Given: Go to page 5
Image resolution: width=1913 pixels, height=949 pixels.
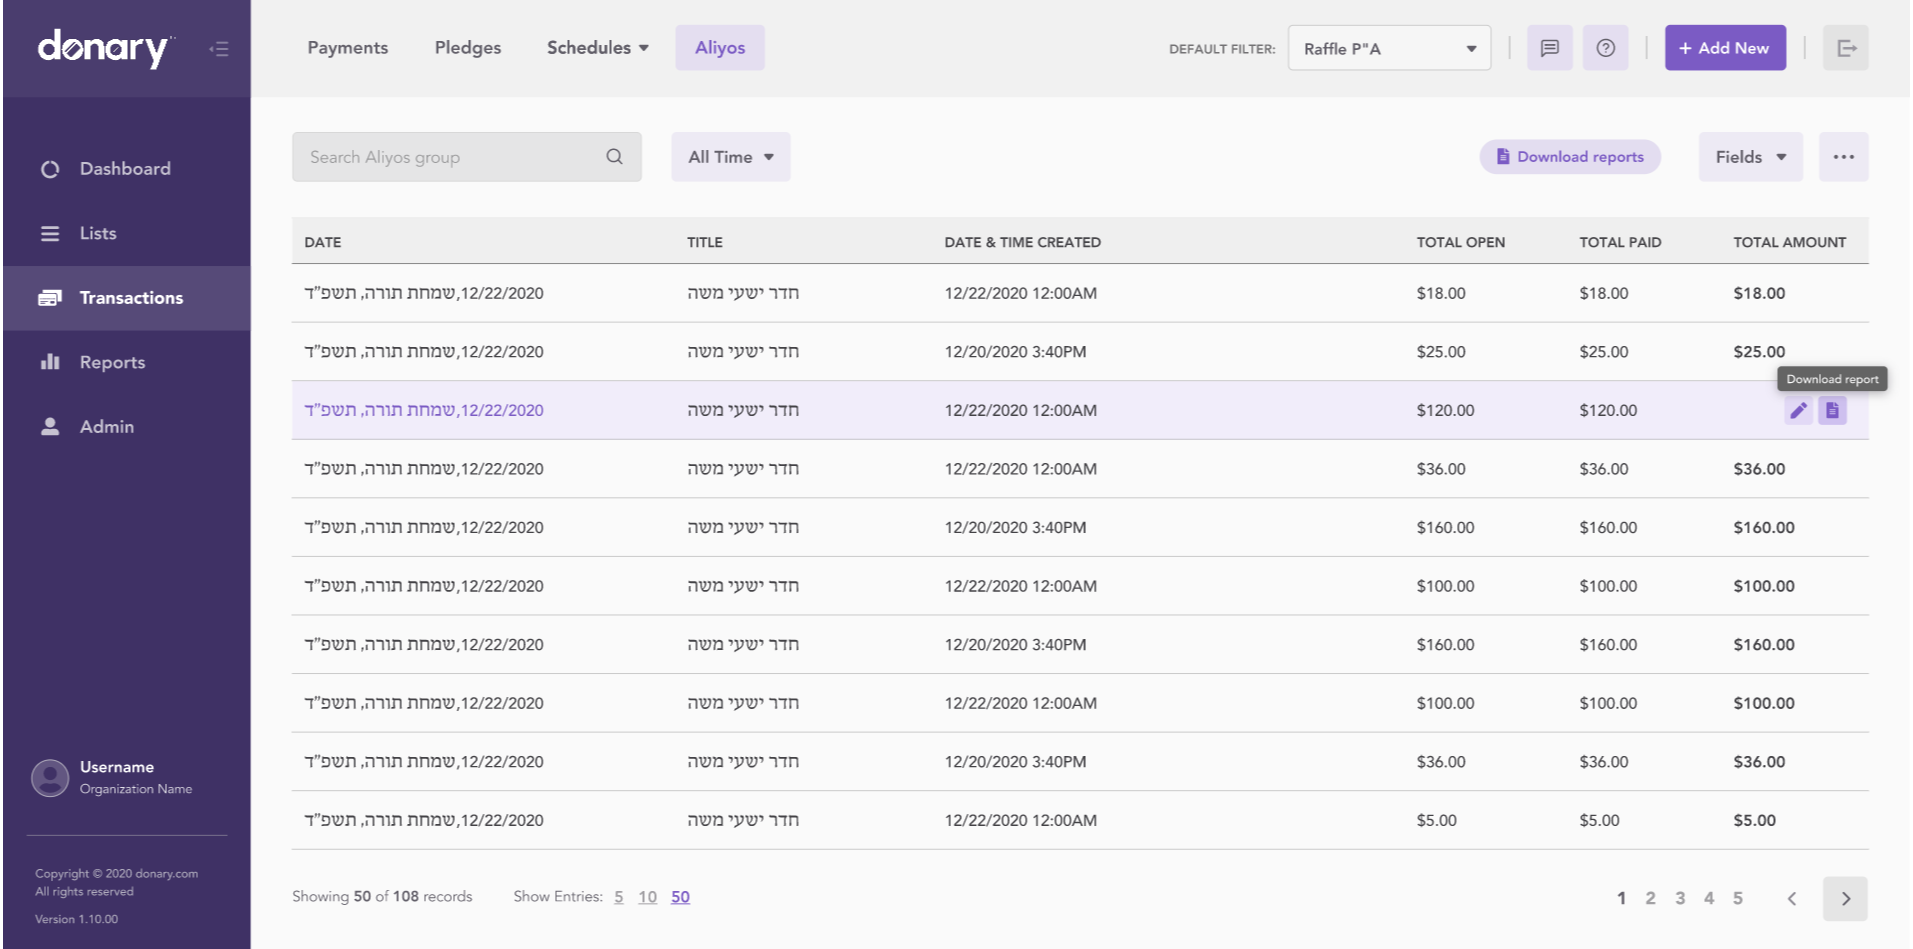Looking at the screenshot, I should tap(1738, 898).
